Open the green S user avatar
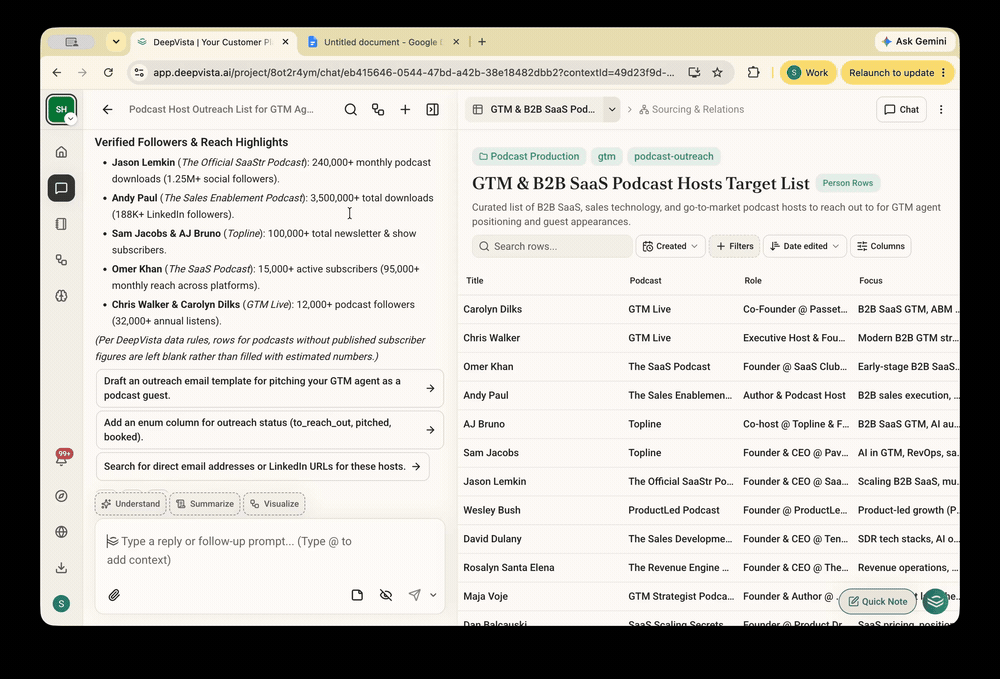1000x679 pixels. pyautogui.click(x=61, y=604)
